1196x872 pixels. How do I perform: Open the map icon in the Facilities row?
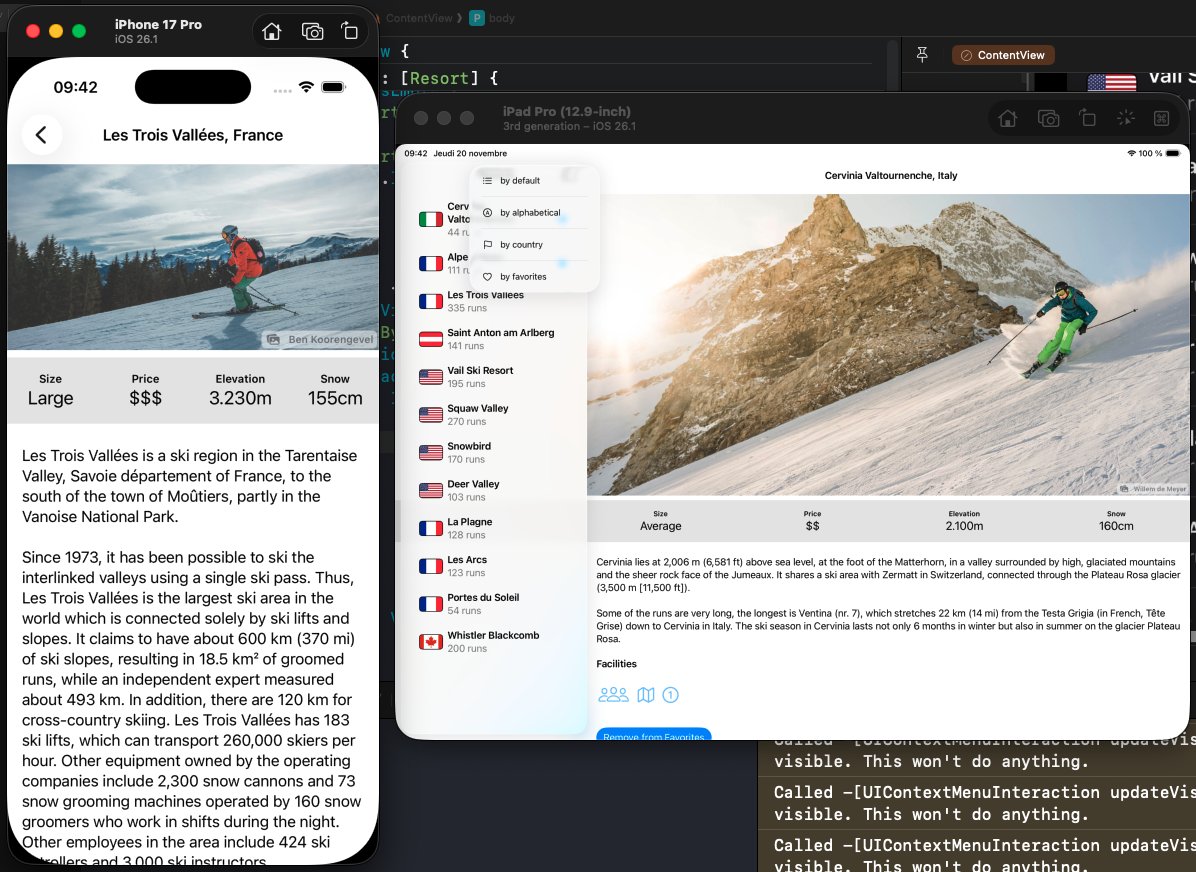645,694
